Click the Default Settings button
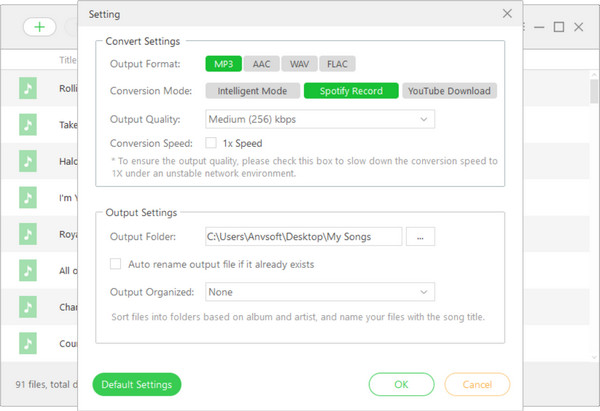 pyautogui.click(x=137, y=384)
